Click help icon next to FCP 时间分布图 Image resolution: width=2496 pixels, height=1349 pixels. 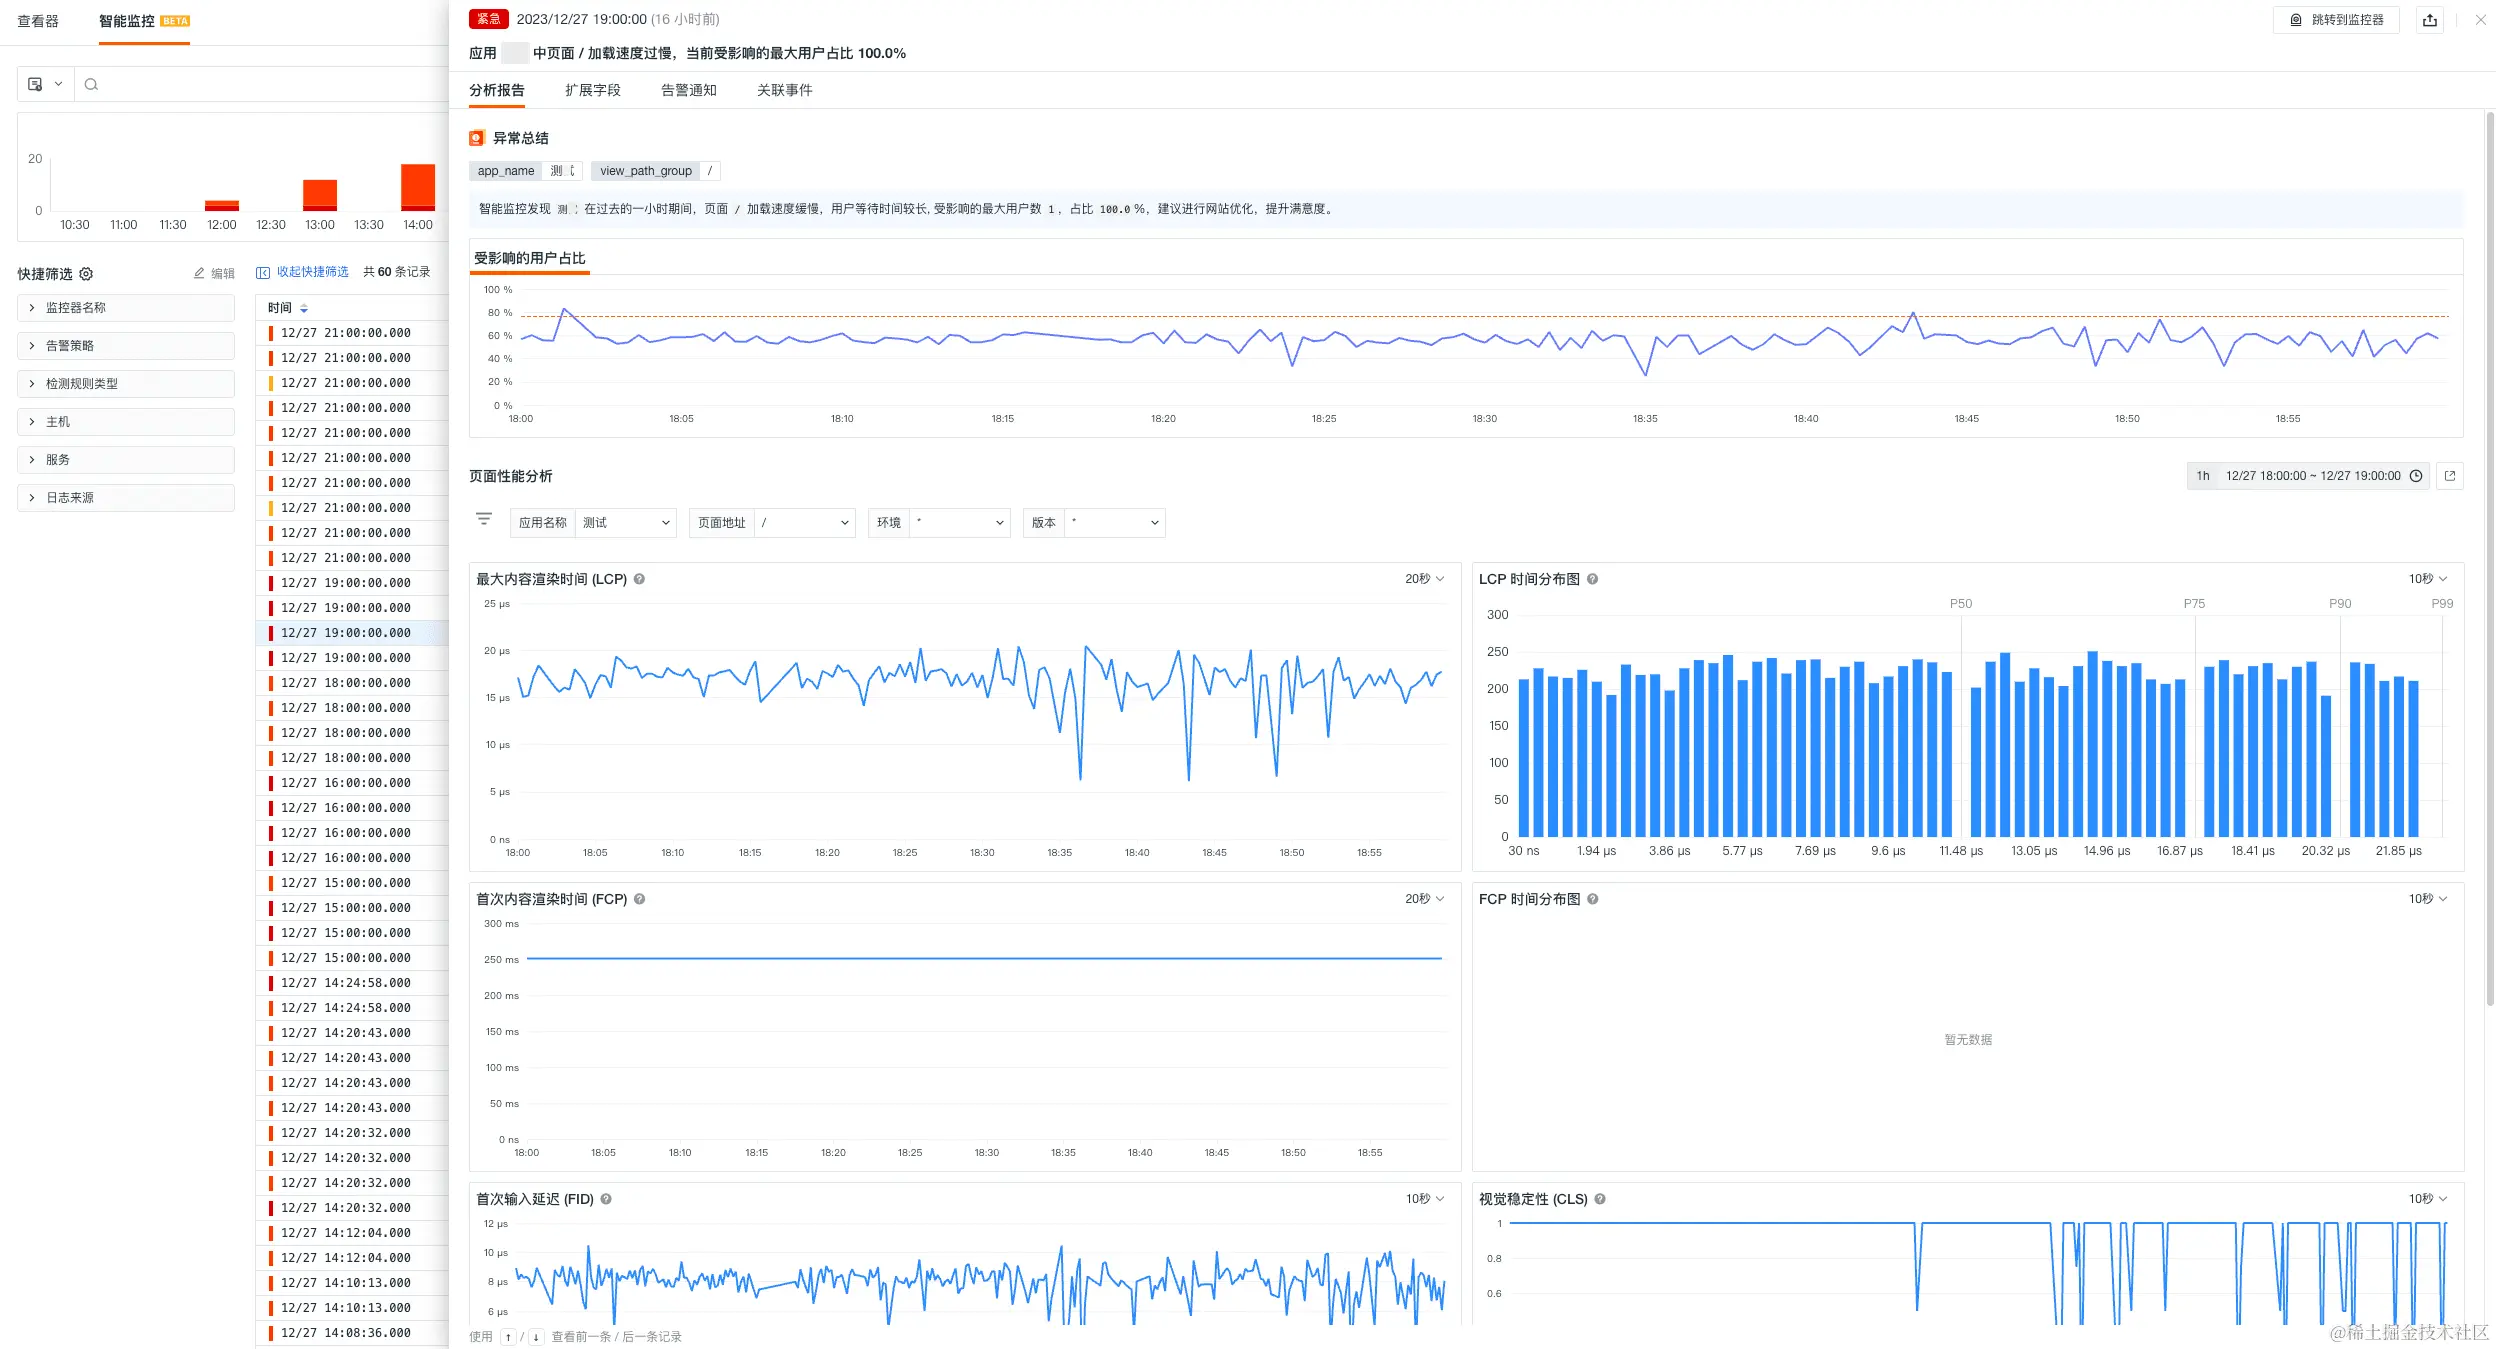click(x=1593, y=899)
